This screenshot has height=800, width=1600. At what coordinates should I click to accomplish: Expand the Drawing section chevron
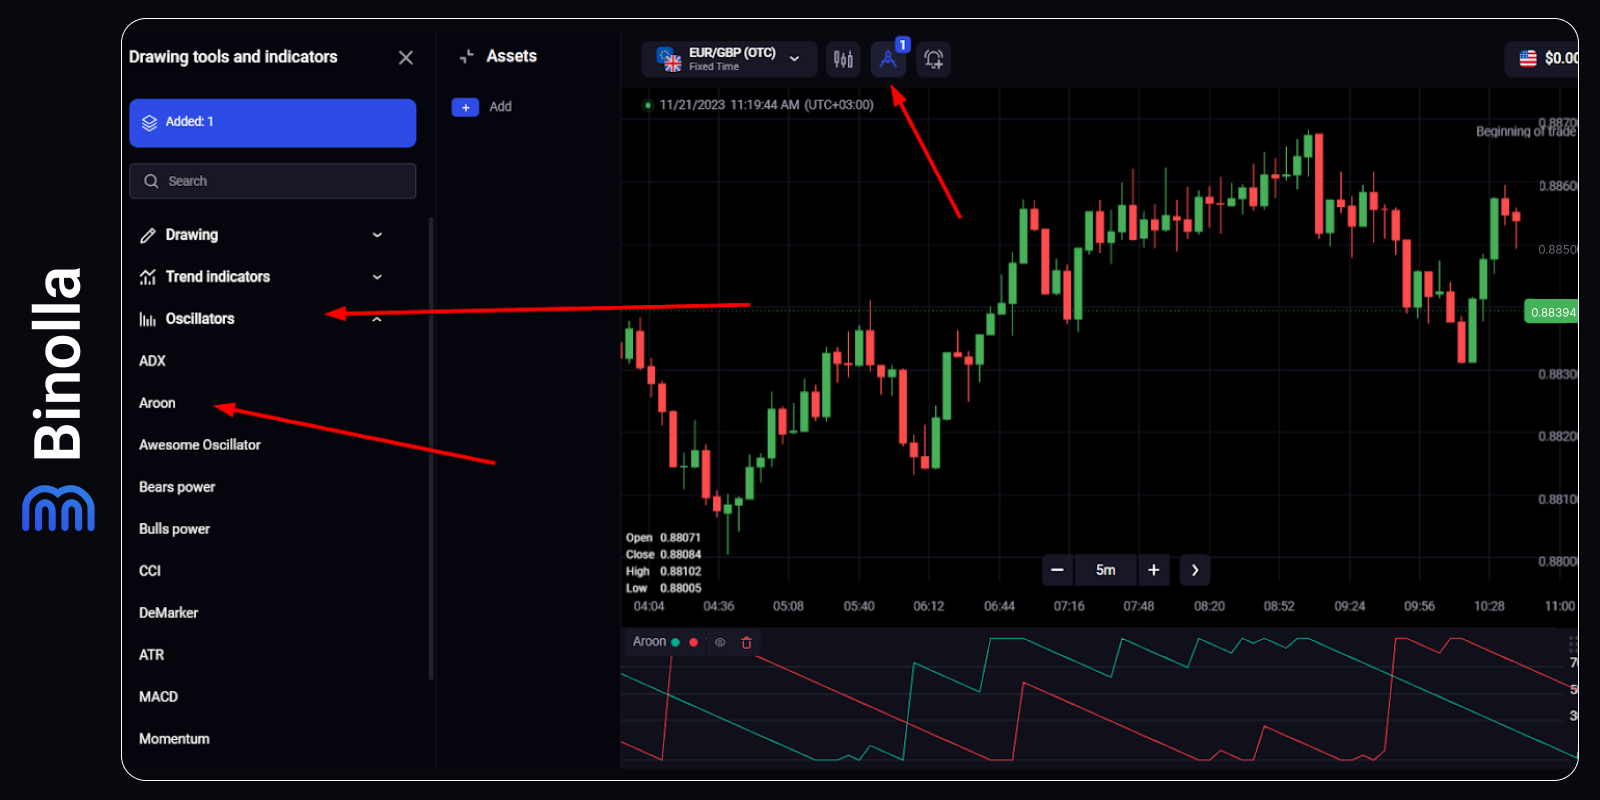click(377, 235)
